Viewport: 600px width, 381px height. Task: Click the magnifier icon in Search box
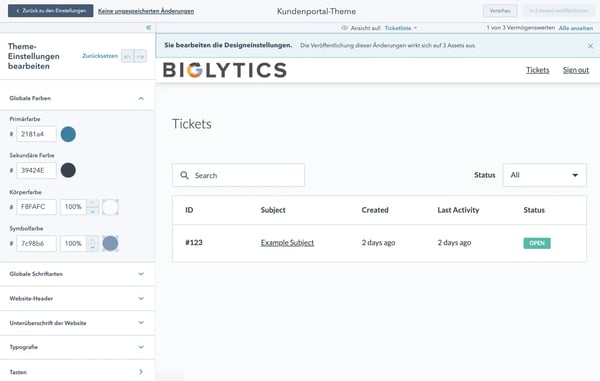click(184, 175)
